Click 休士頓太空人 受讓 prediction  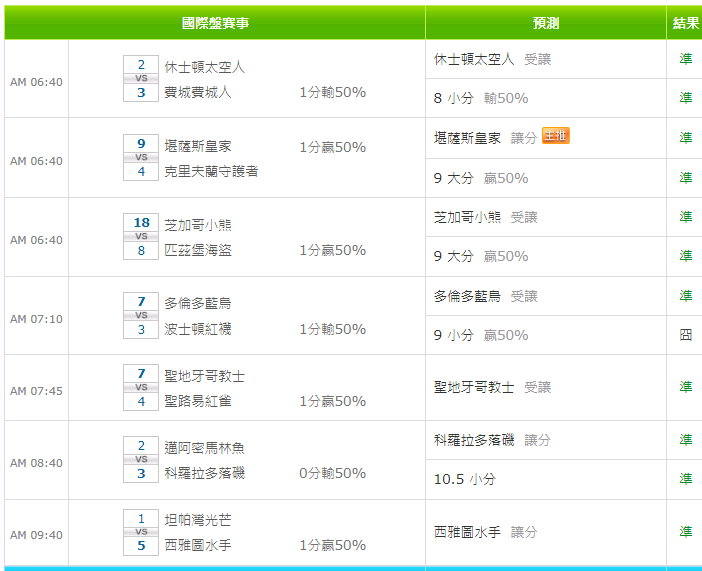click(x=492, y=59)
